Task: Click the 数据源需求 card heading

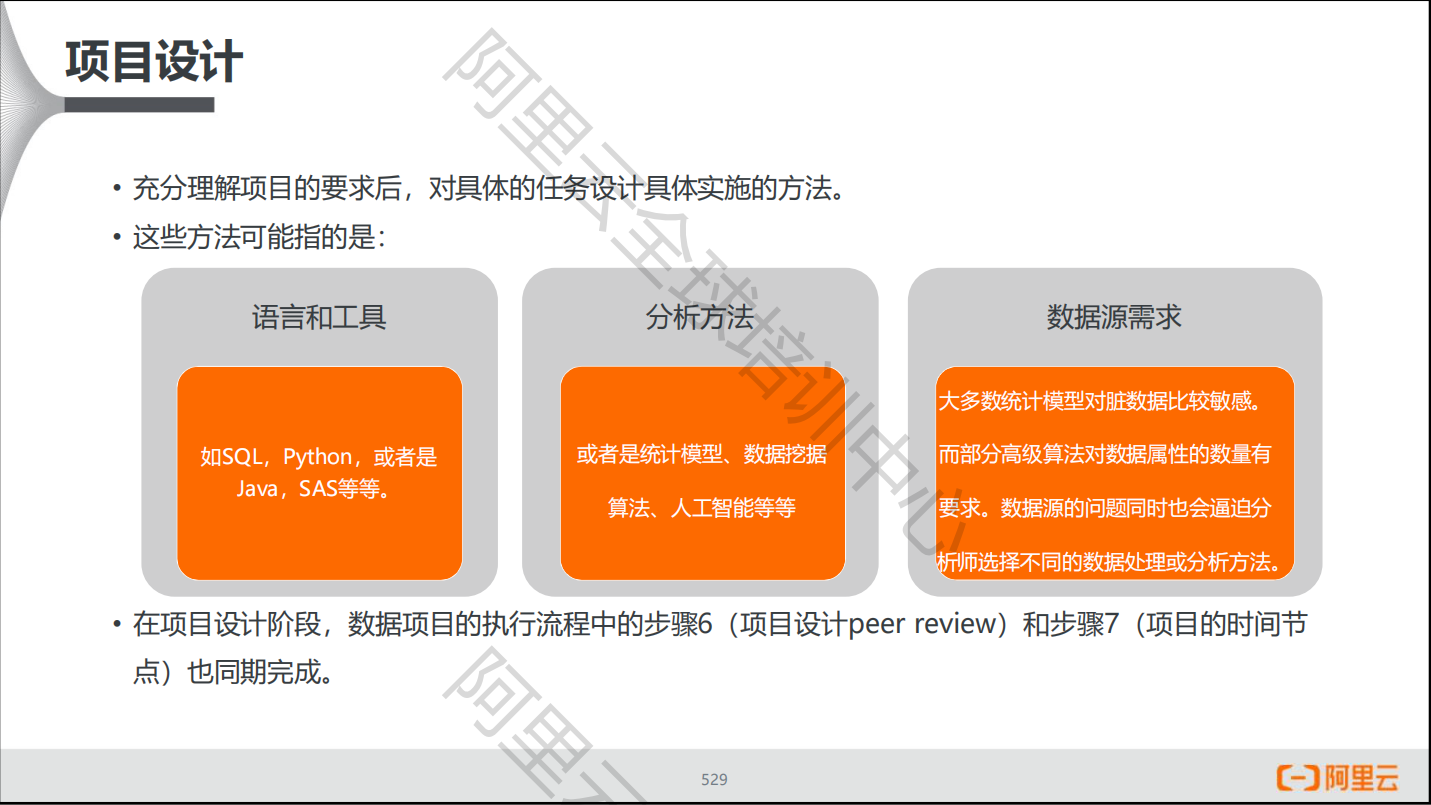Action: tap(1114, 318)
